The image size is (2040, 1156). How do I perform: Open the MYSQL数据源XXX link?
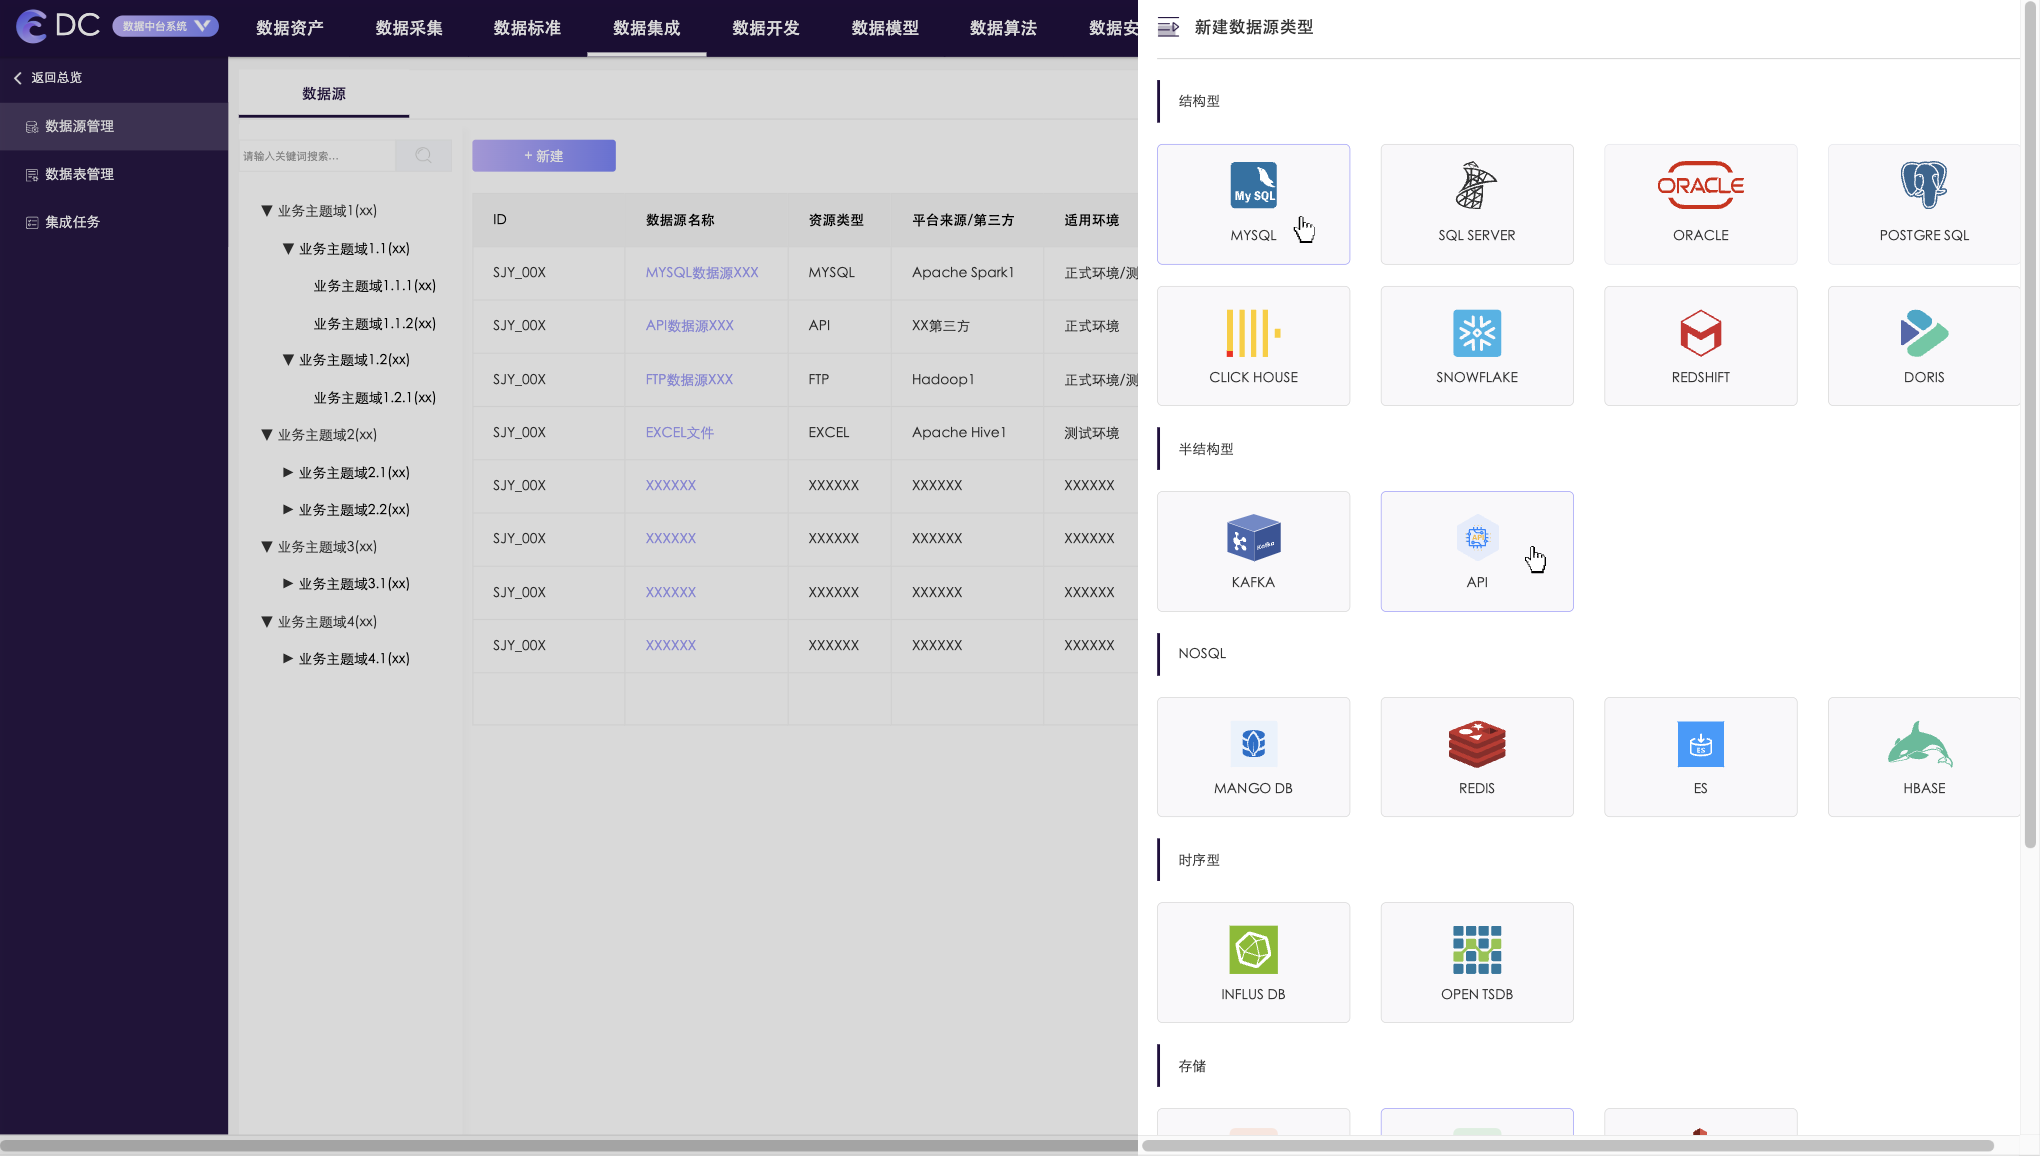tap(702, 273)
